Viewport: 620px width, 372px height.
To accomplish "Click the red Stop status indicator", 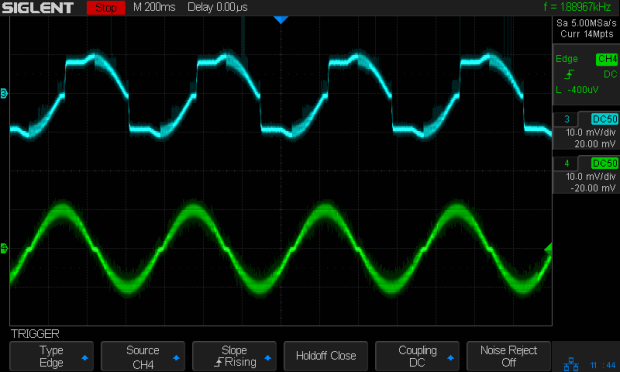I will tap(106, 8).
